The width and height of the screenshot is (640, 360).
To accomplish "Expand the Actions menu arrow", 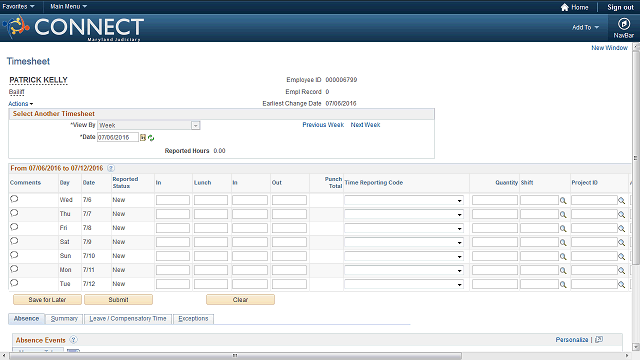I will click(31, 104).
